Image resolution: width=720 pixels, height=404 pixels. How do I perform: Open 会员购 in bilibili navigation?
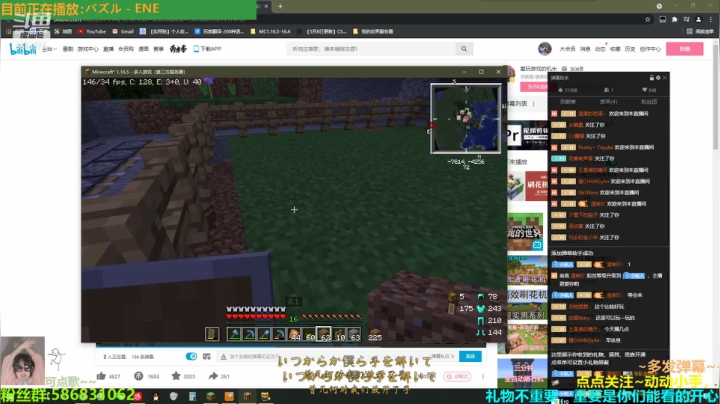[x=126, y=49]
